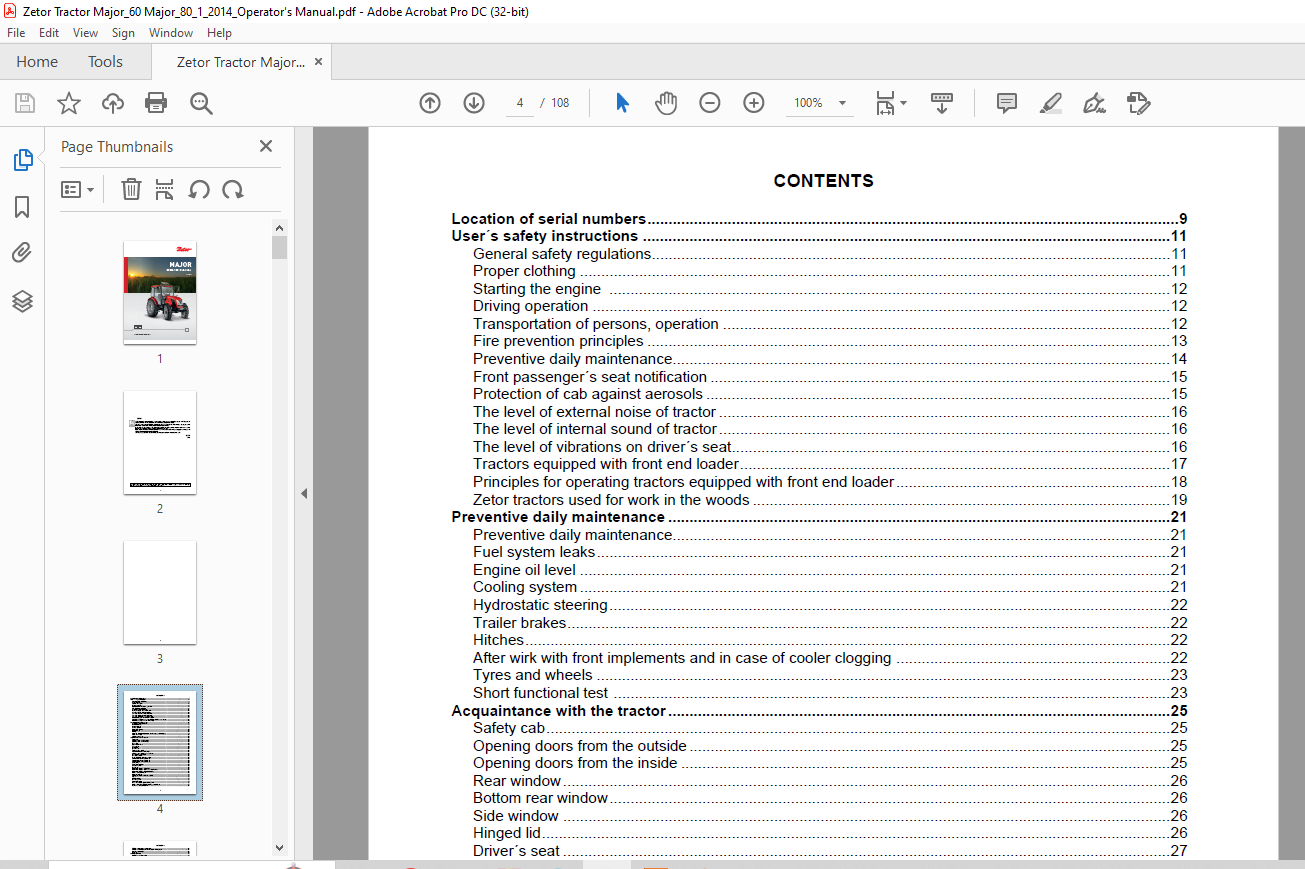1305x869 pixels.
Task: Add a sticky note comment
Action: (1007, 103)
